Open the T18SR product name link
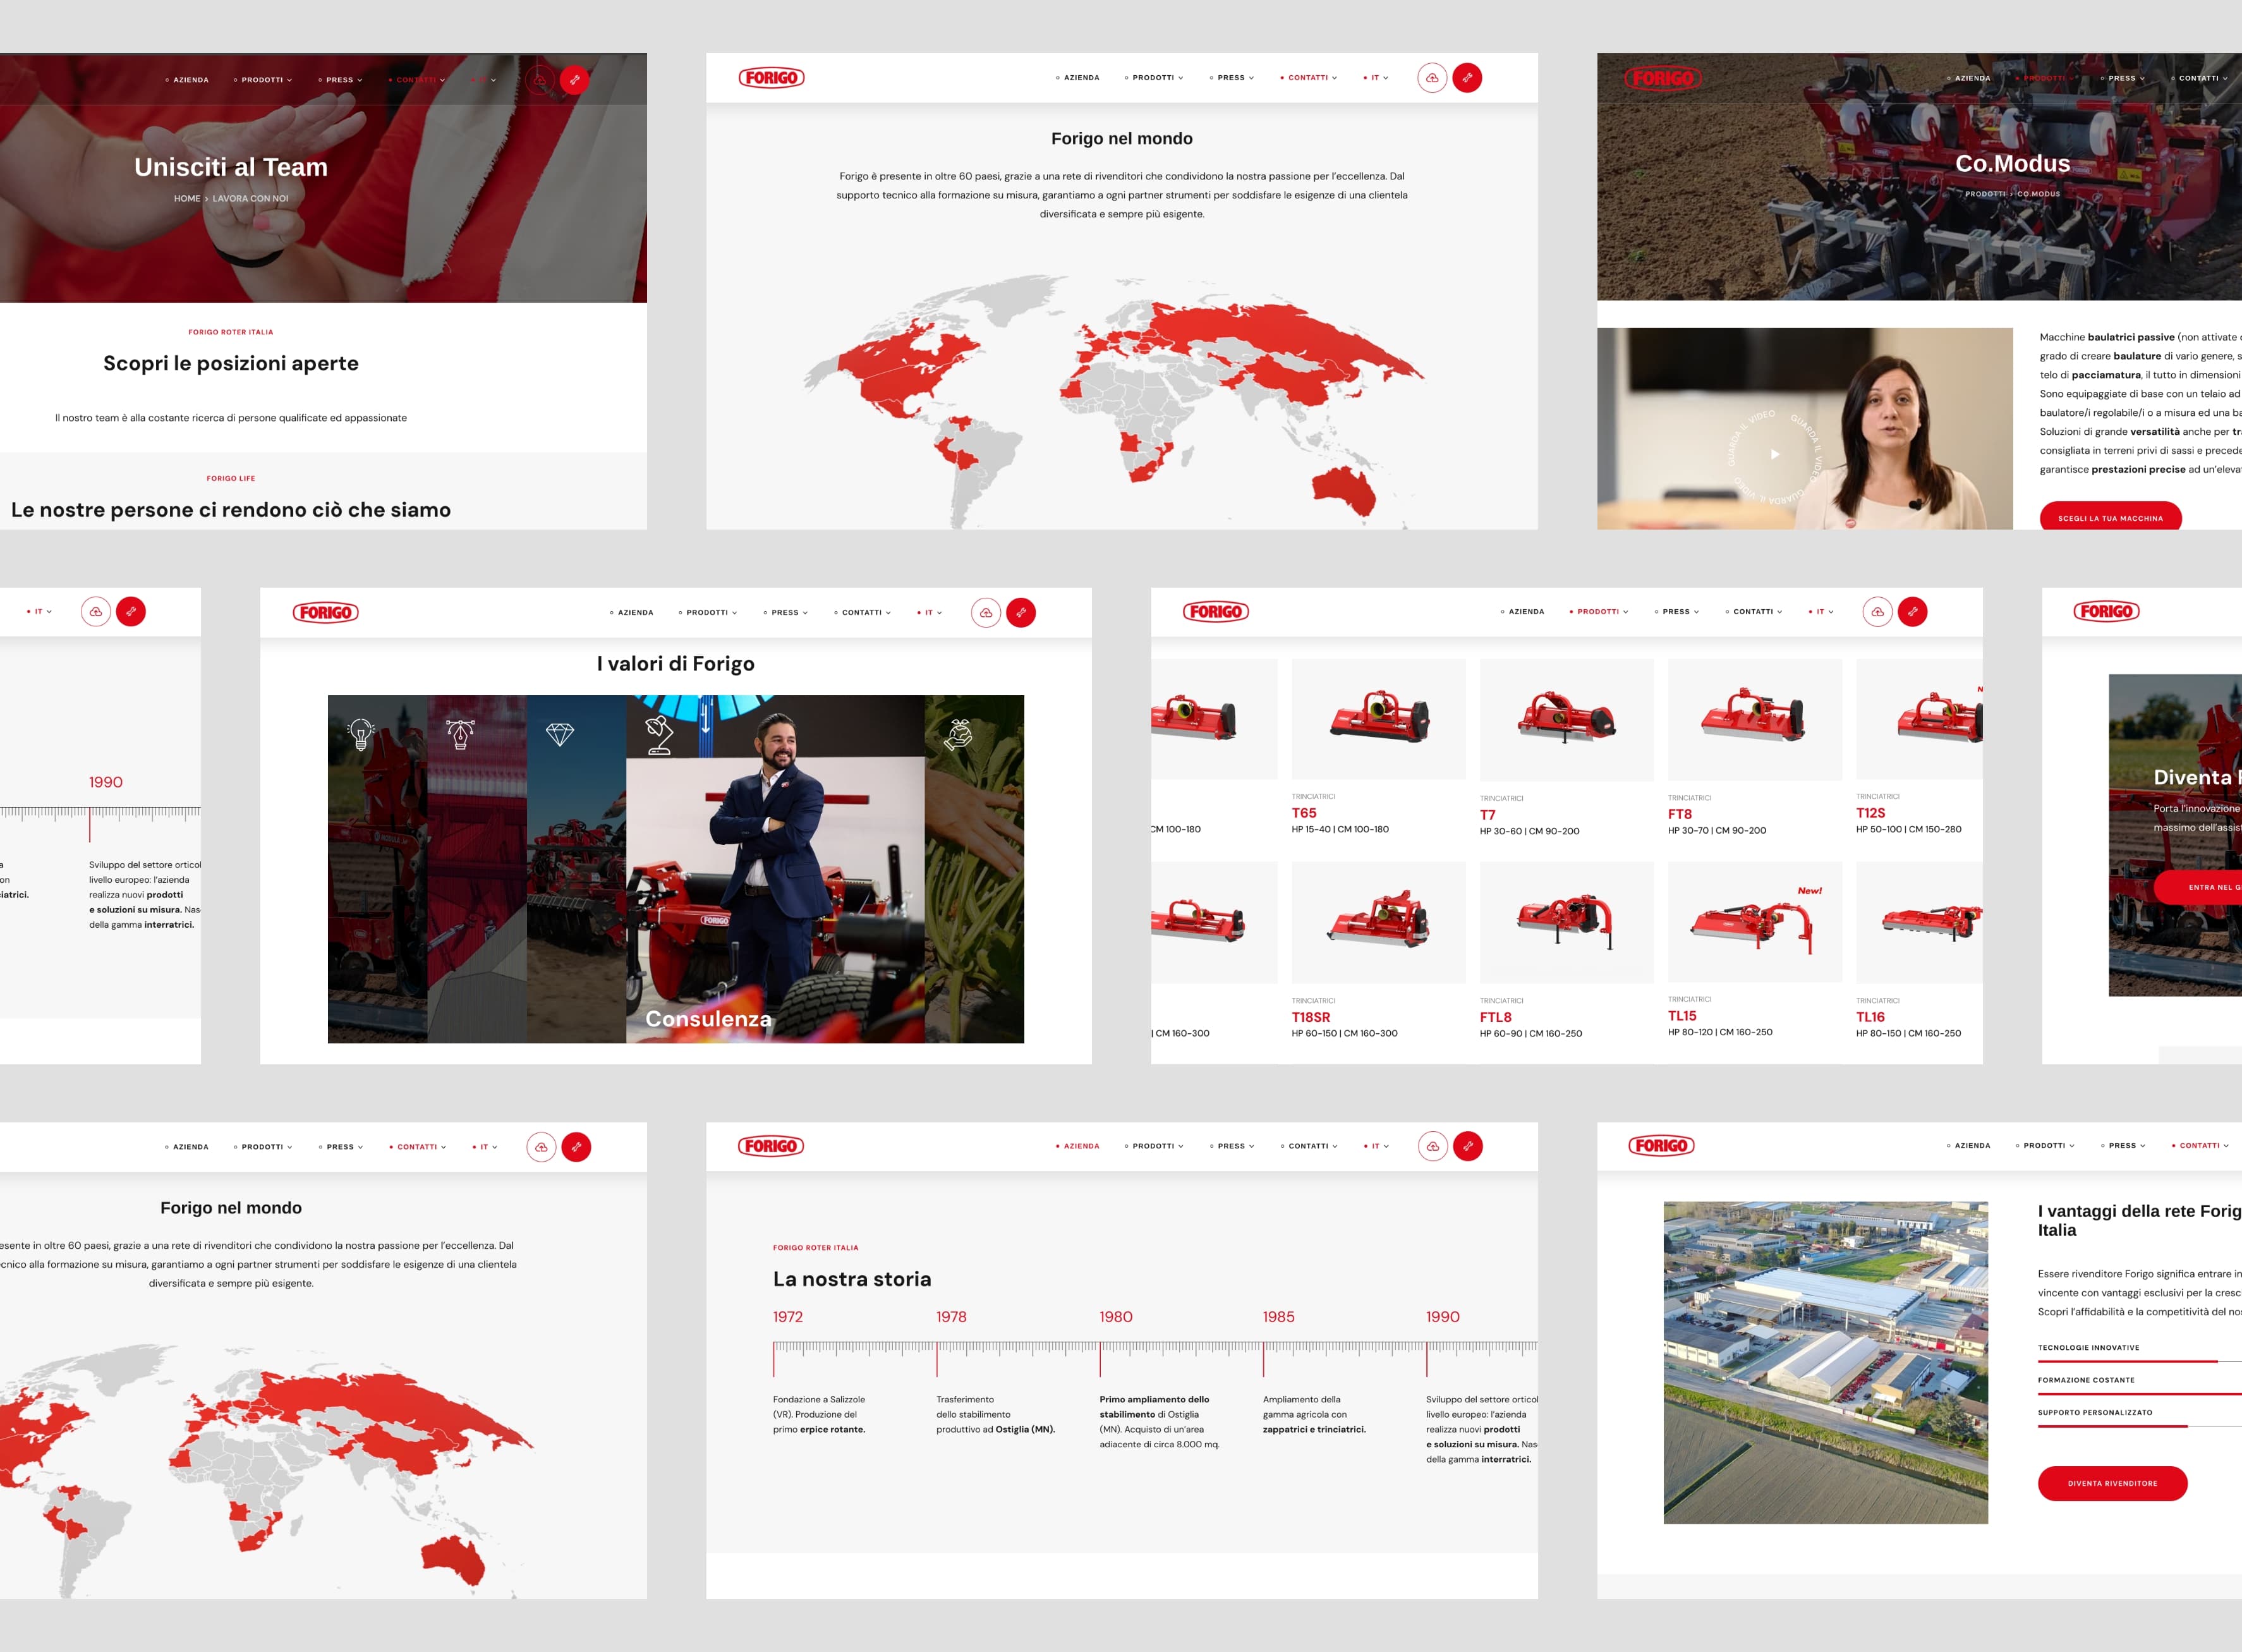 [1310, 1017]
